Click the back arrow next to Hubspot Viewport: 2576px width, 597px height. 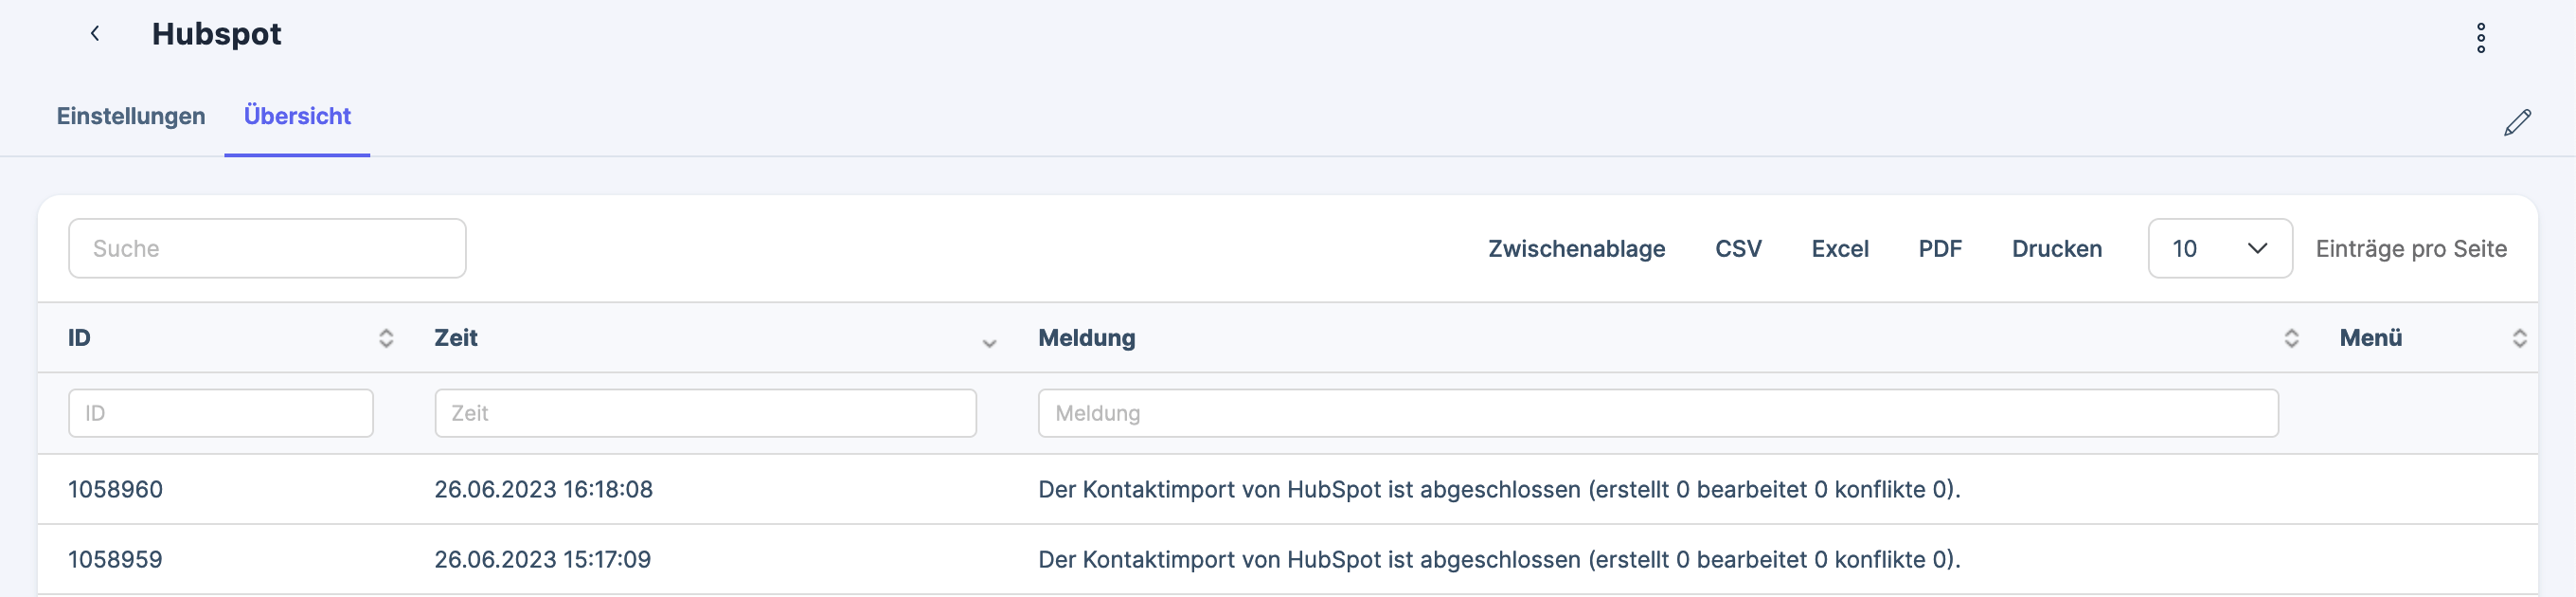click(x=95, y=33)
